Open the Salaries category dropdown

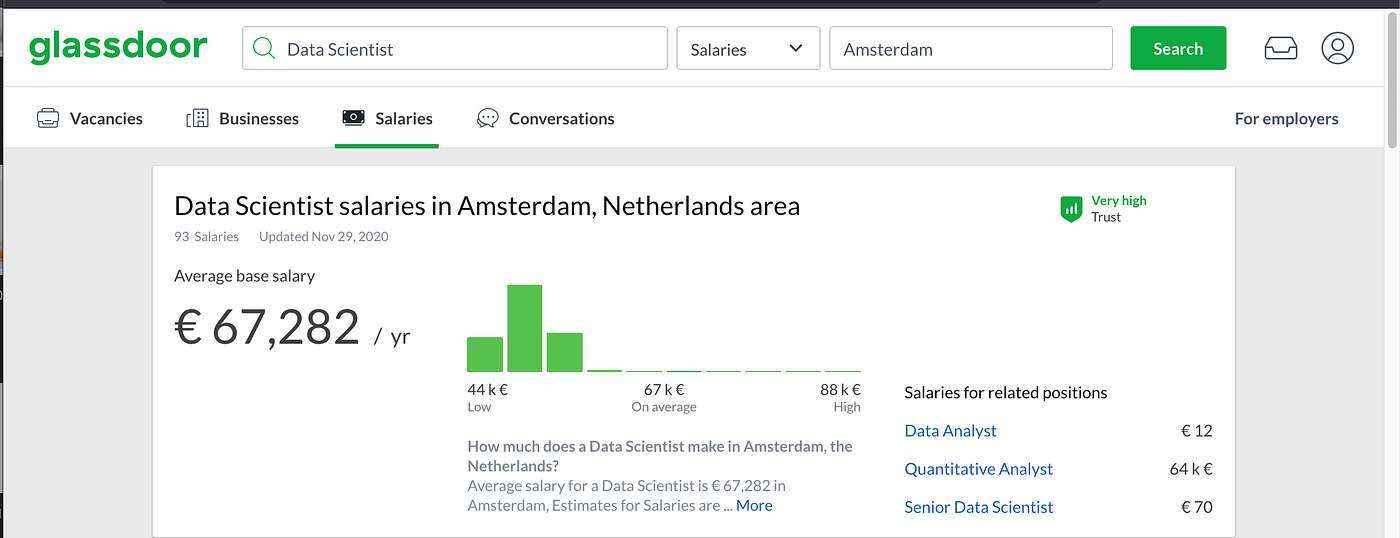pos(748,48)
